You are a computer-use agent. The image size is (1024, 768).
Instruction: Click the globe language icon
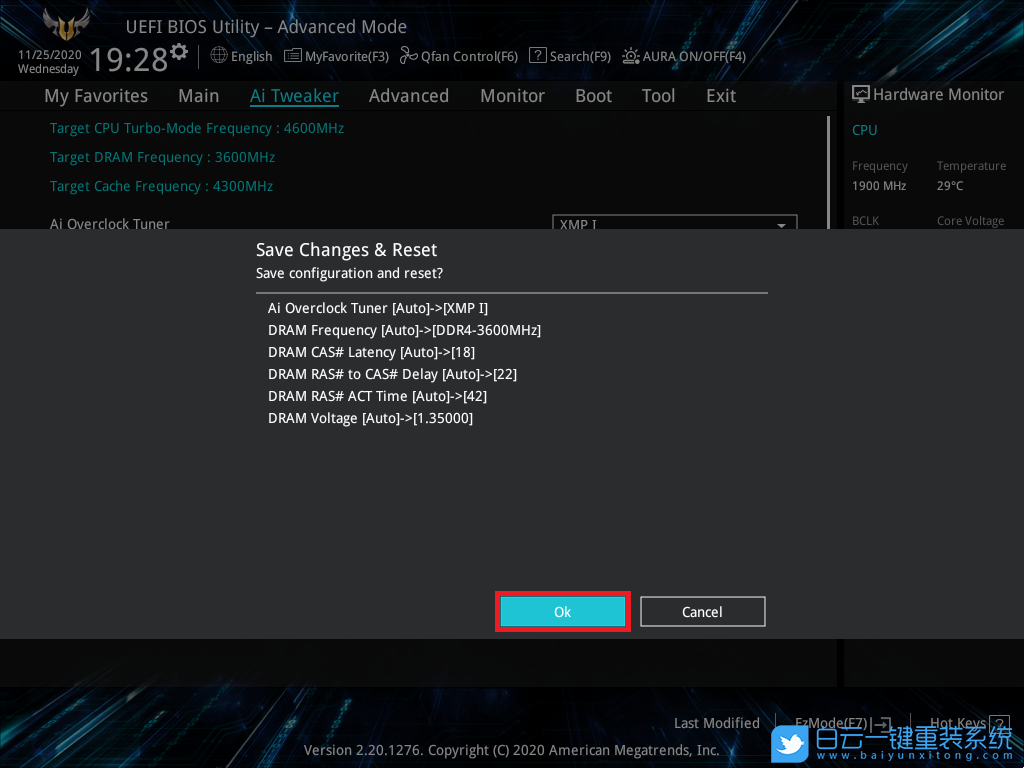[219, 56]
